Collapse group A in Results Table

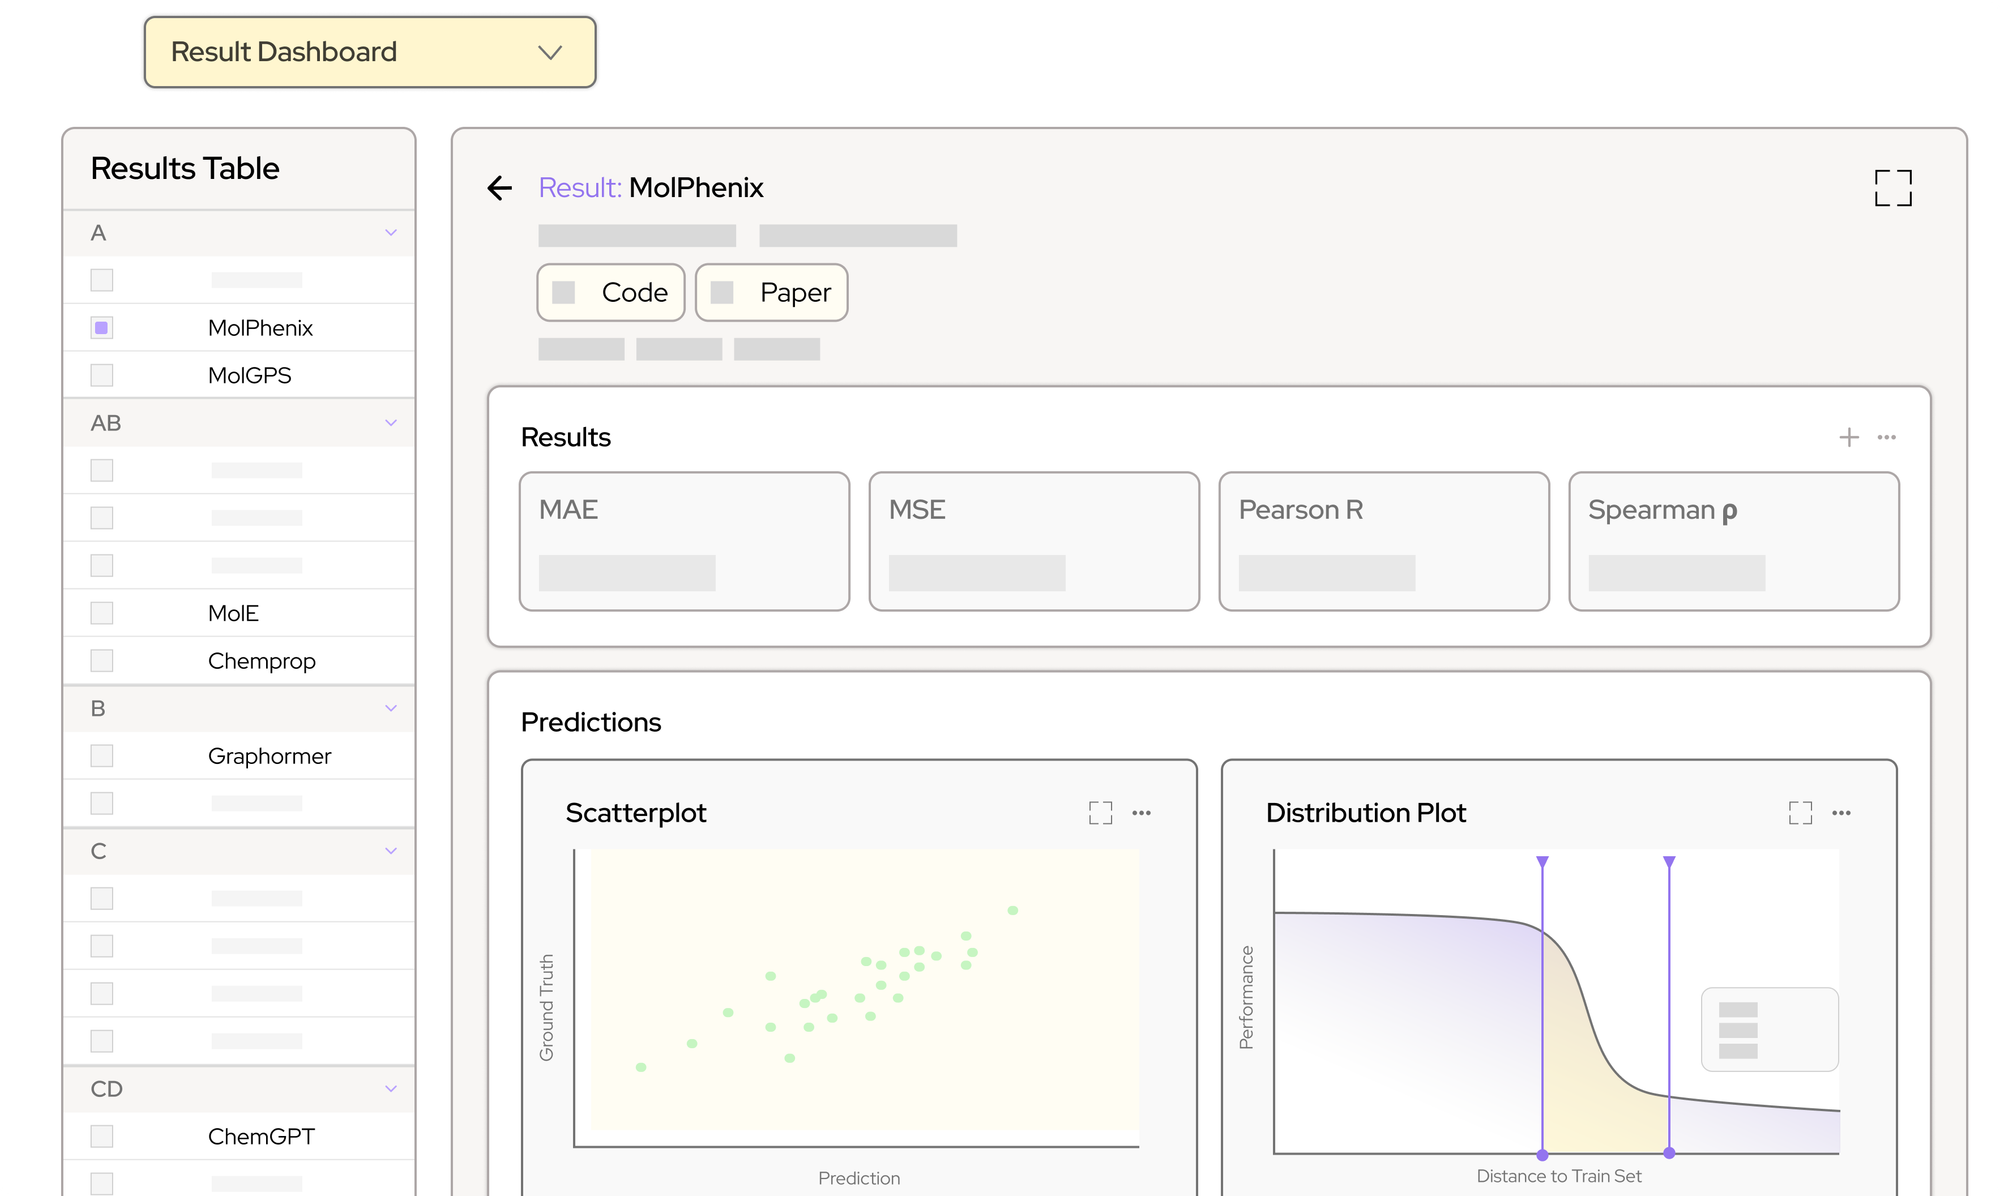(x=391, y=233)
